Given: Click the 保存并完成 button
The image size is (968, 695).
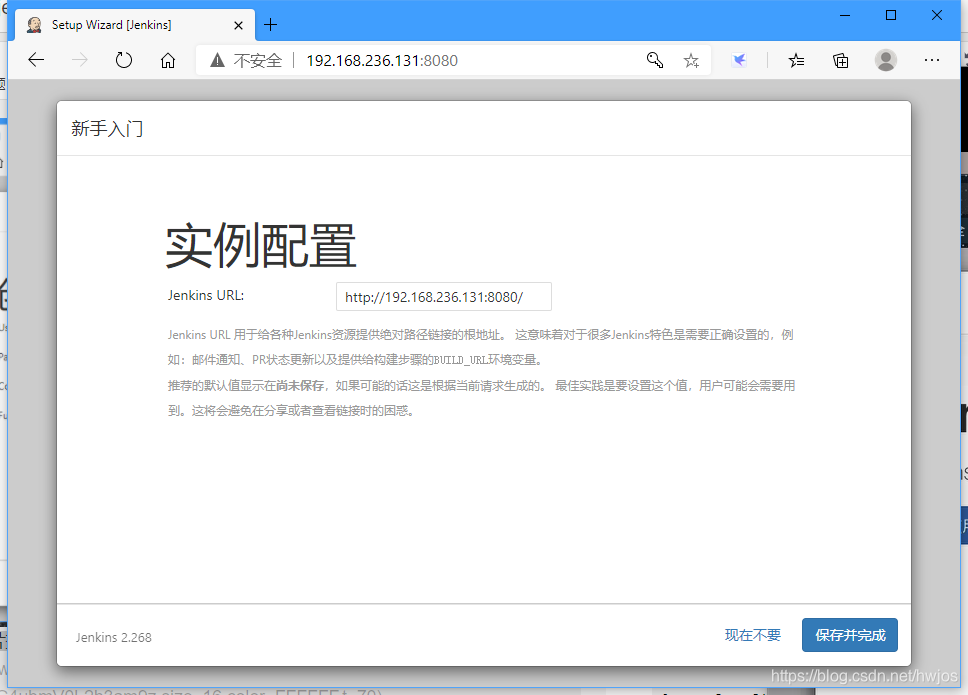Looking at the screenshot, I should click(x=849, y=635).
